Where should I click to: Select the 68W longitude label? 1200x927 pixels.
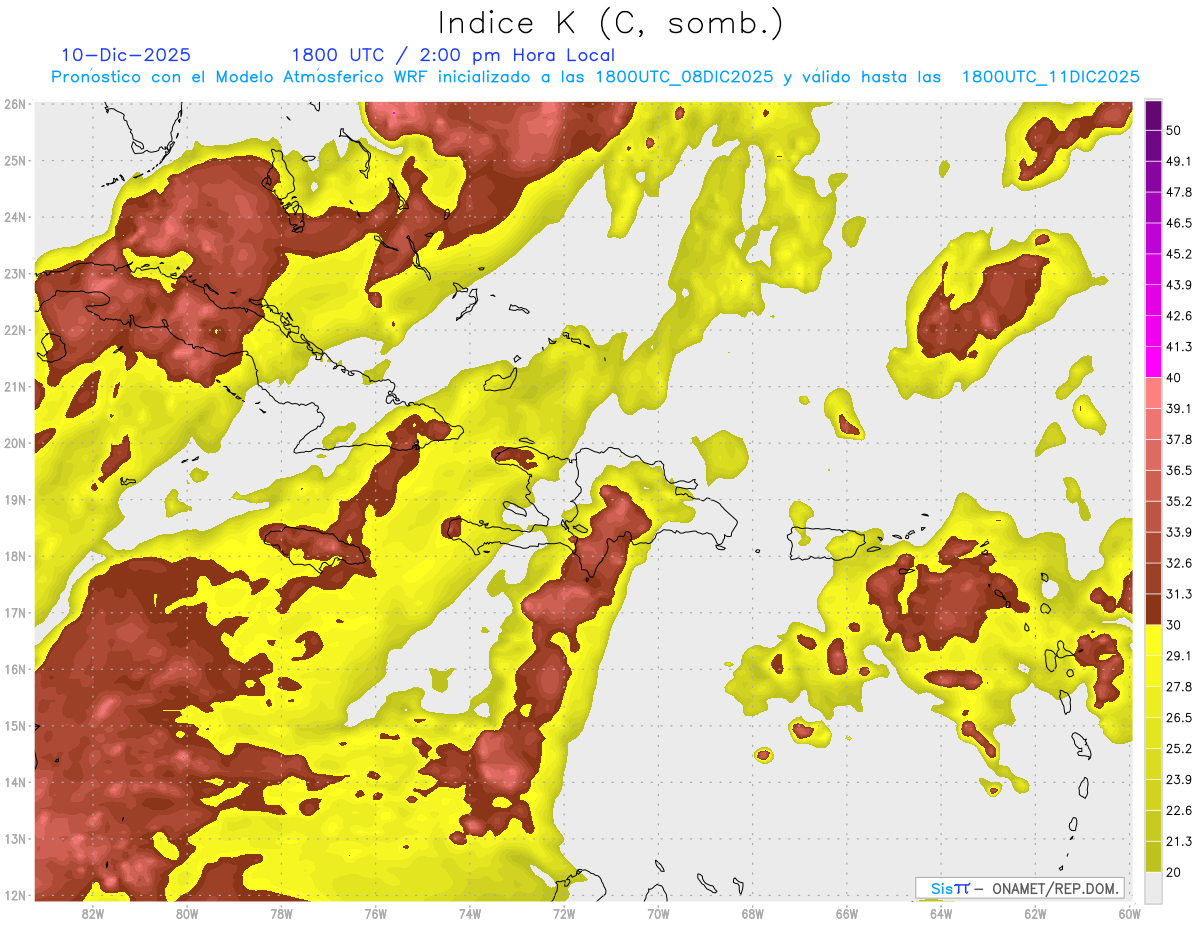coord(752,913)
